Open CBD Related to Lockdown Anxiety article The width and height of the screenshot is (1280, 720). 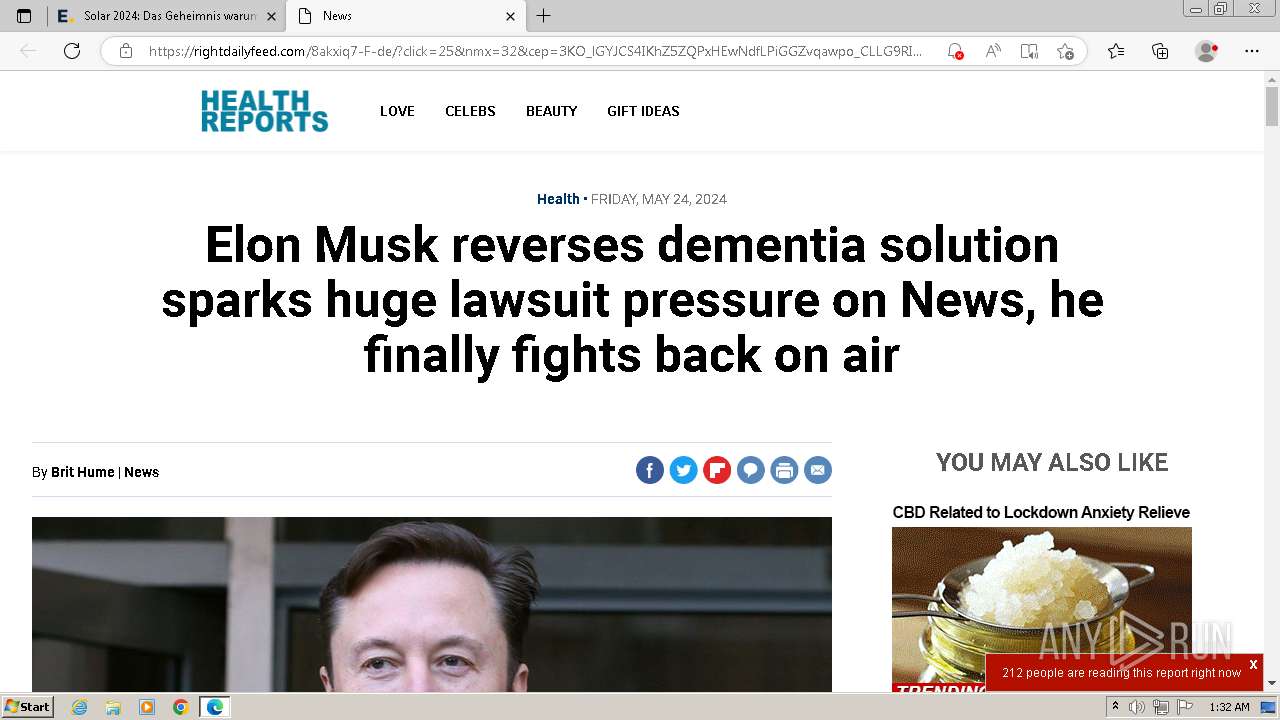pos(1041,512)
